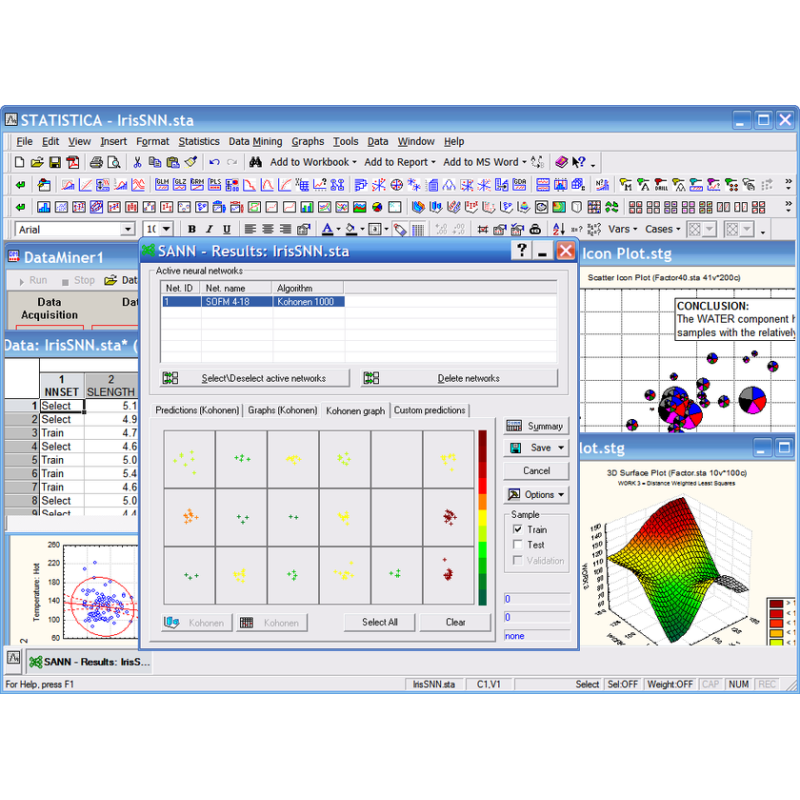The height and width of the screenshot is (800, 800).
Task: Enable the Test sample checkbox
Action: [517, 545]
